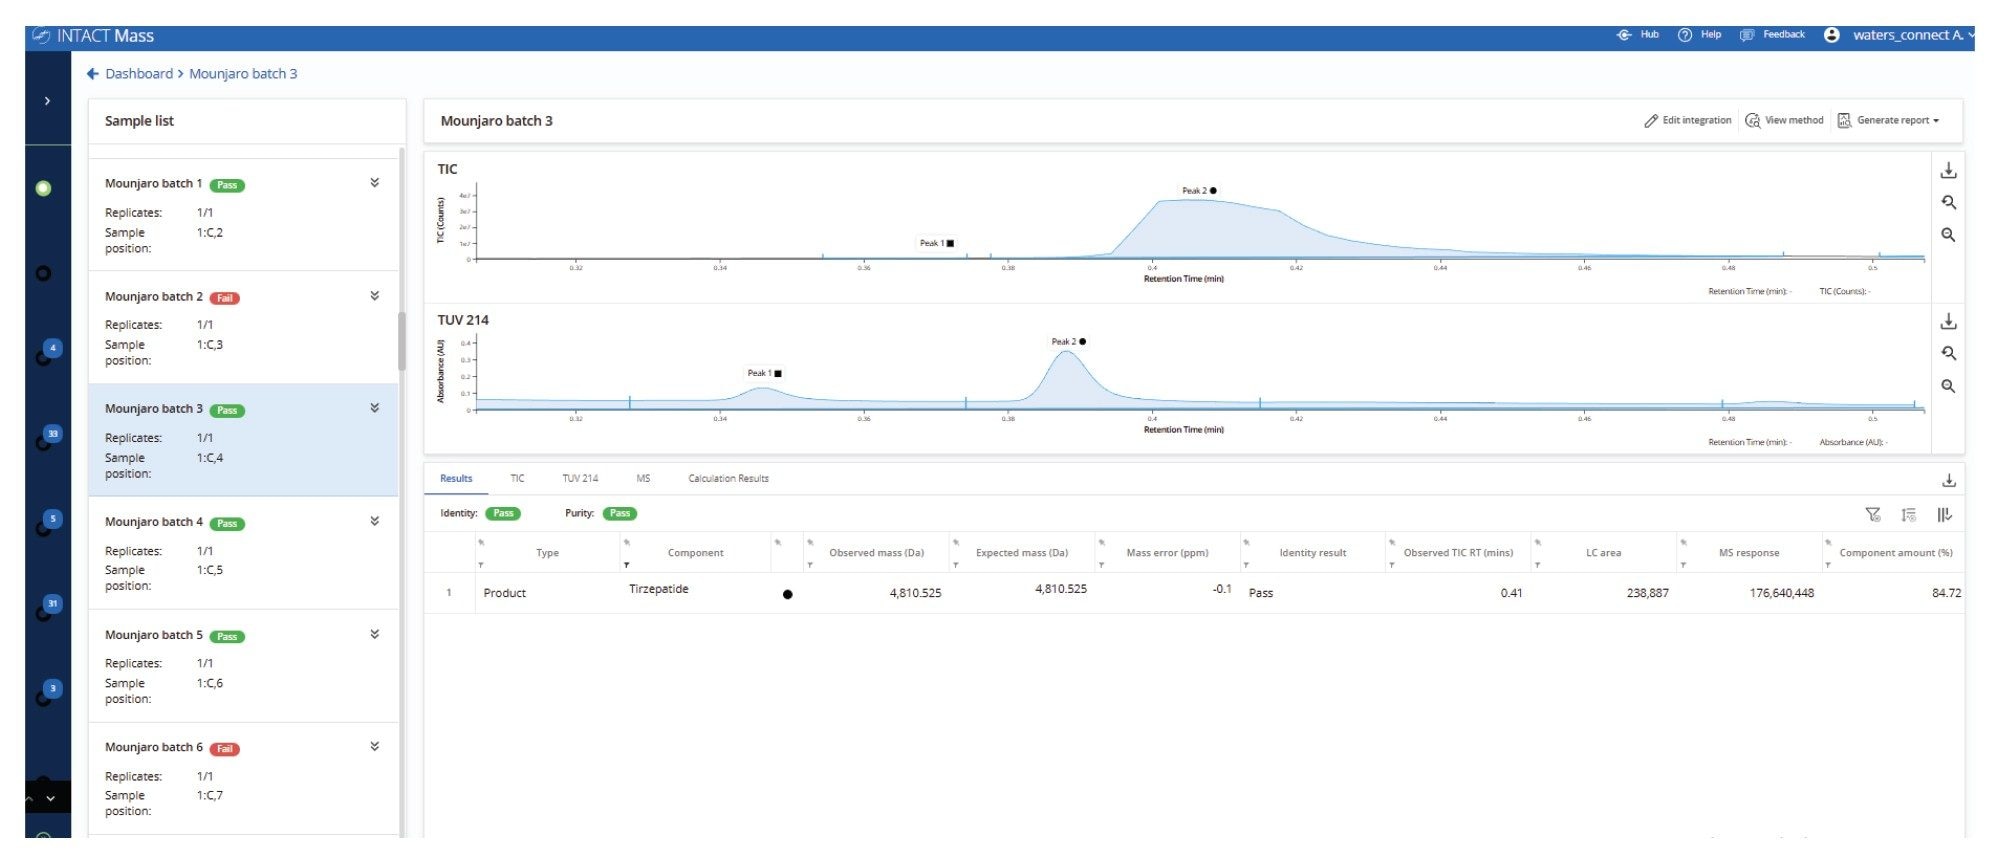Reset zoom on TUV 214 chart
The image size is (2000, 864).
click(1948, 354)
